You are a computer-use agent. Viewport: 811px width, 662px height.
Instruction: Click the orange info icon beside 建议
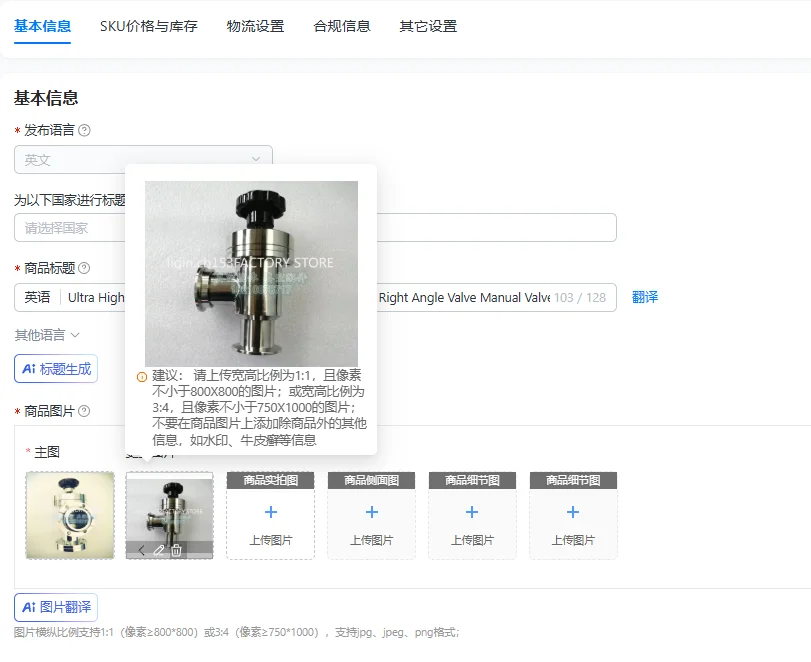(142, 377)
